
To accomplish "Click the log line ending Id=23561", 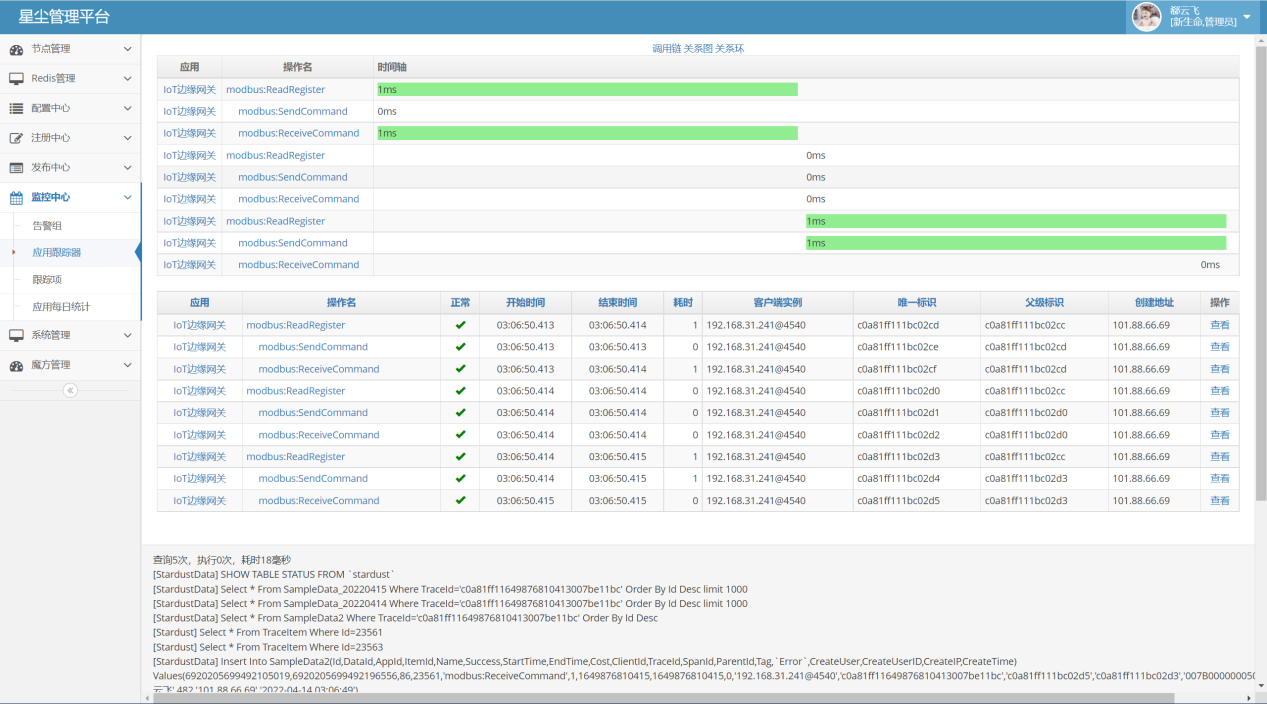I will [268, 633].
